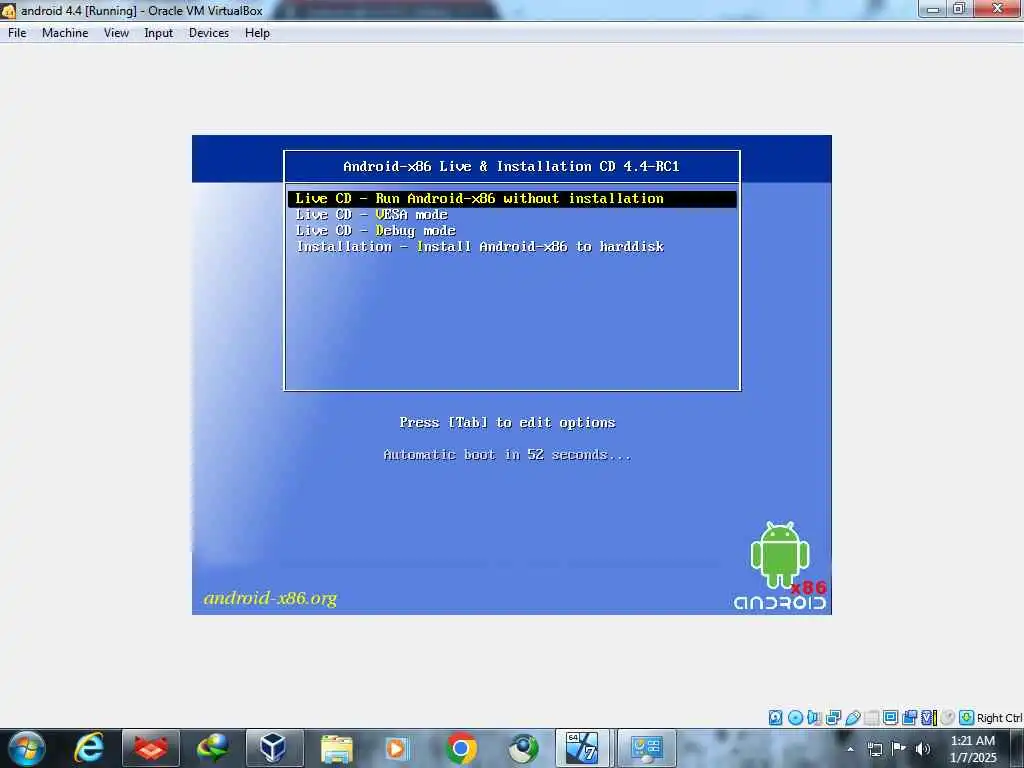Click the optical disc status icon
This screenshot has height=768, width=1024.
[795, 718]
